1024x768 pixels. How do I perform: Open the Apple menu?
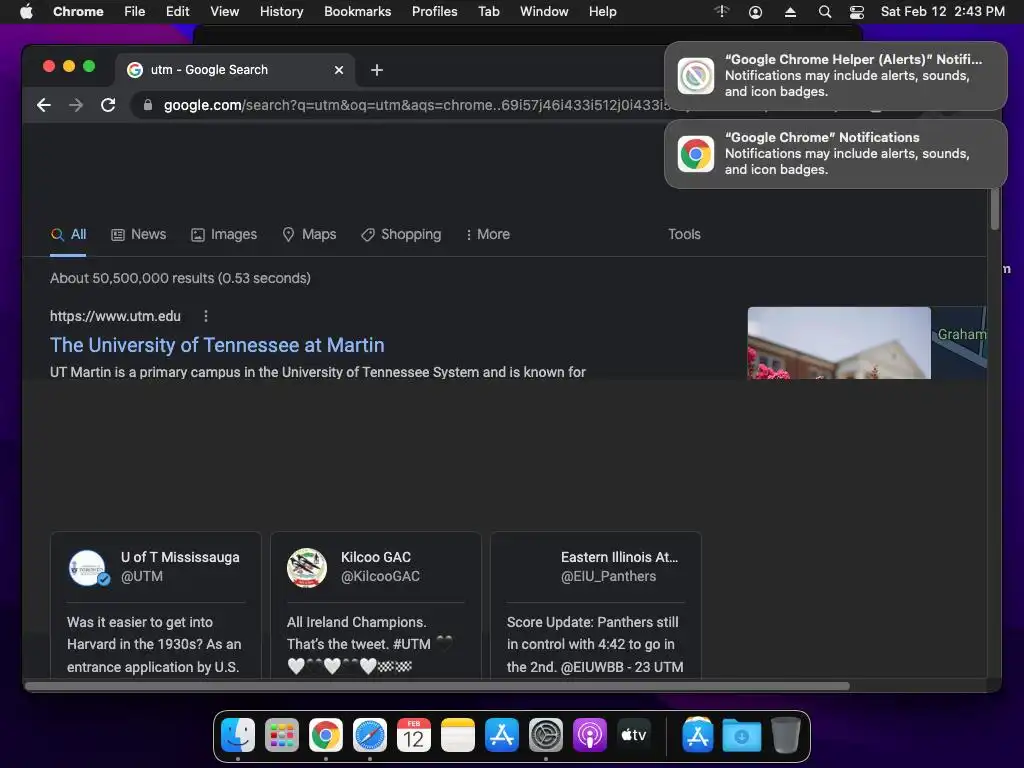[x=26, y=11]
